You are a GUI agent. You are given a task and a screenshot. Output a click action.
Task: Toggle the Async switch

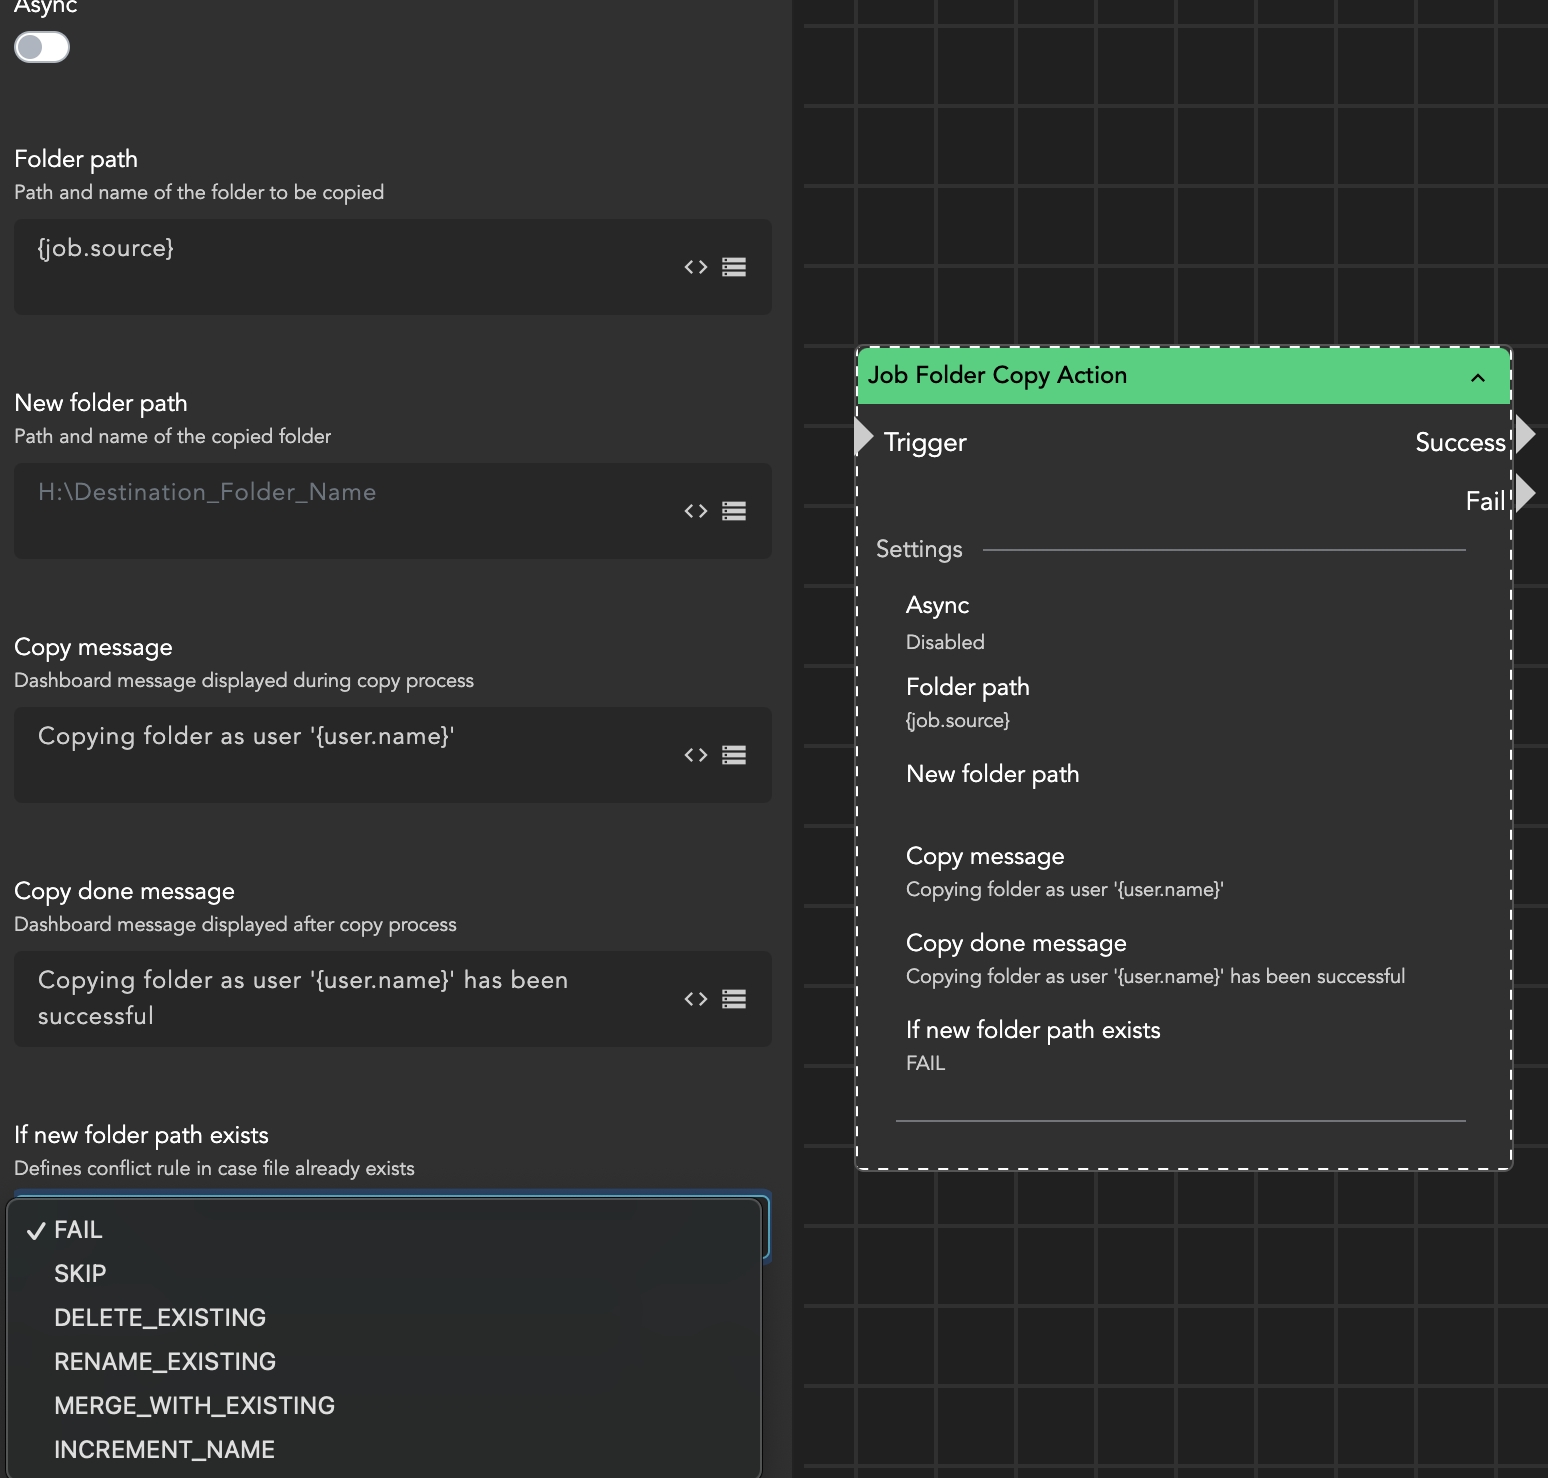pos(42,47)
